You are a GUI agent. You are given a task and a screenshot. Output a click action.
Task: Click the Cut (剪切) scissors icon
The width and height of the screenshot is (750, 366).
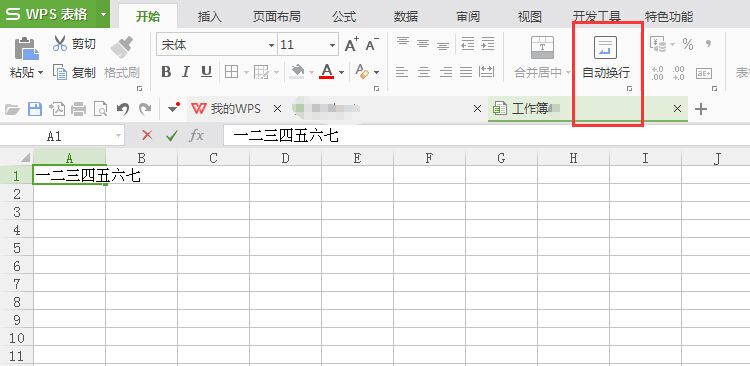(x=60, y=44)
